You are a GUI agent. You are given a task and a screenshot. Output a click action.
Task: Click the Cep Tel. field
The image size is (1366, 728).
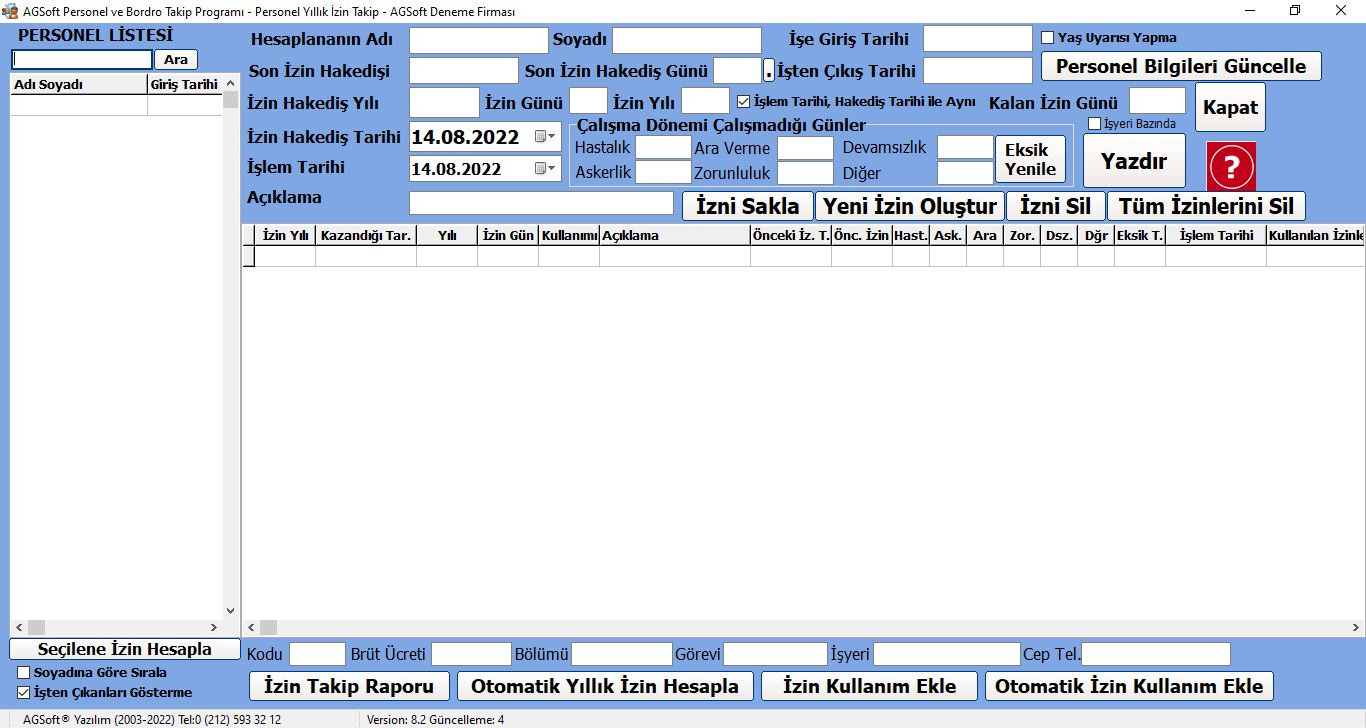click(x=1156, y=654)
